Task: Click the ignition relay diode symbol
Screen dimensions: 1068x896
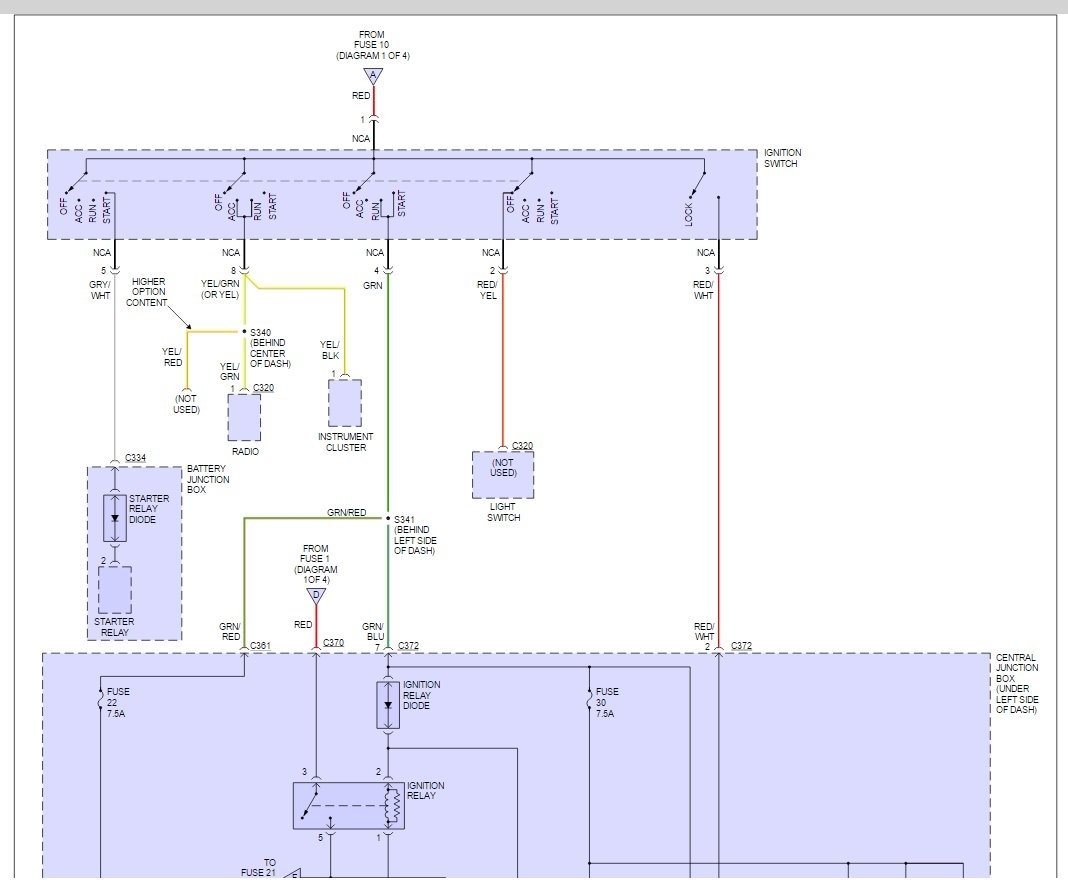Action: tap(388, 705)
